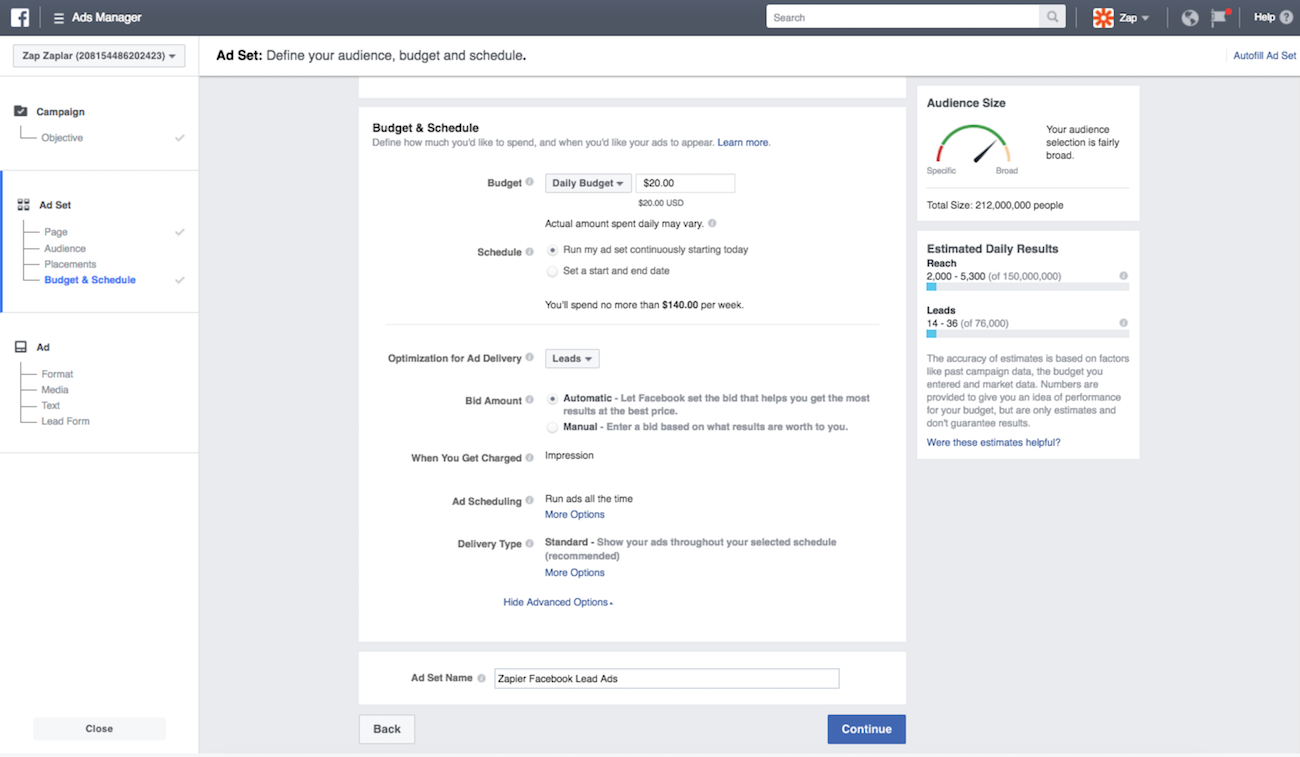
Task: Open the Zap account menu arrow in top bar
Action: click(x=1145, y=18)
